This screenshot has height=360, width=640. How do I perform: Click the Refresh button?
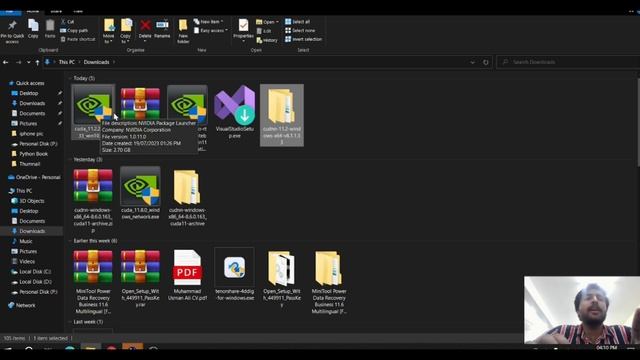pos(486,62)
